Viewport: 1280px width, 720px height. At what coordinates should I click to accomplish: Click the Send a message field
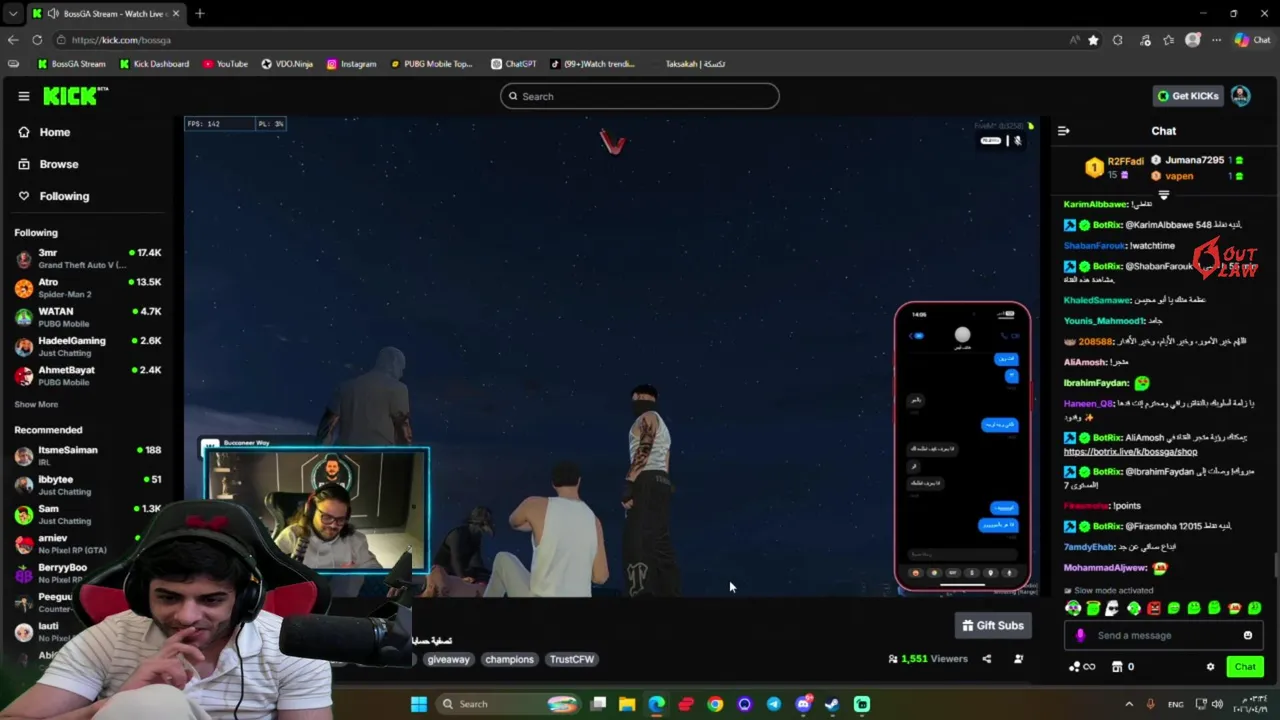(1165, 635)
